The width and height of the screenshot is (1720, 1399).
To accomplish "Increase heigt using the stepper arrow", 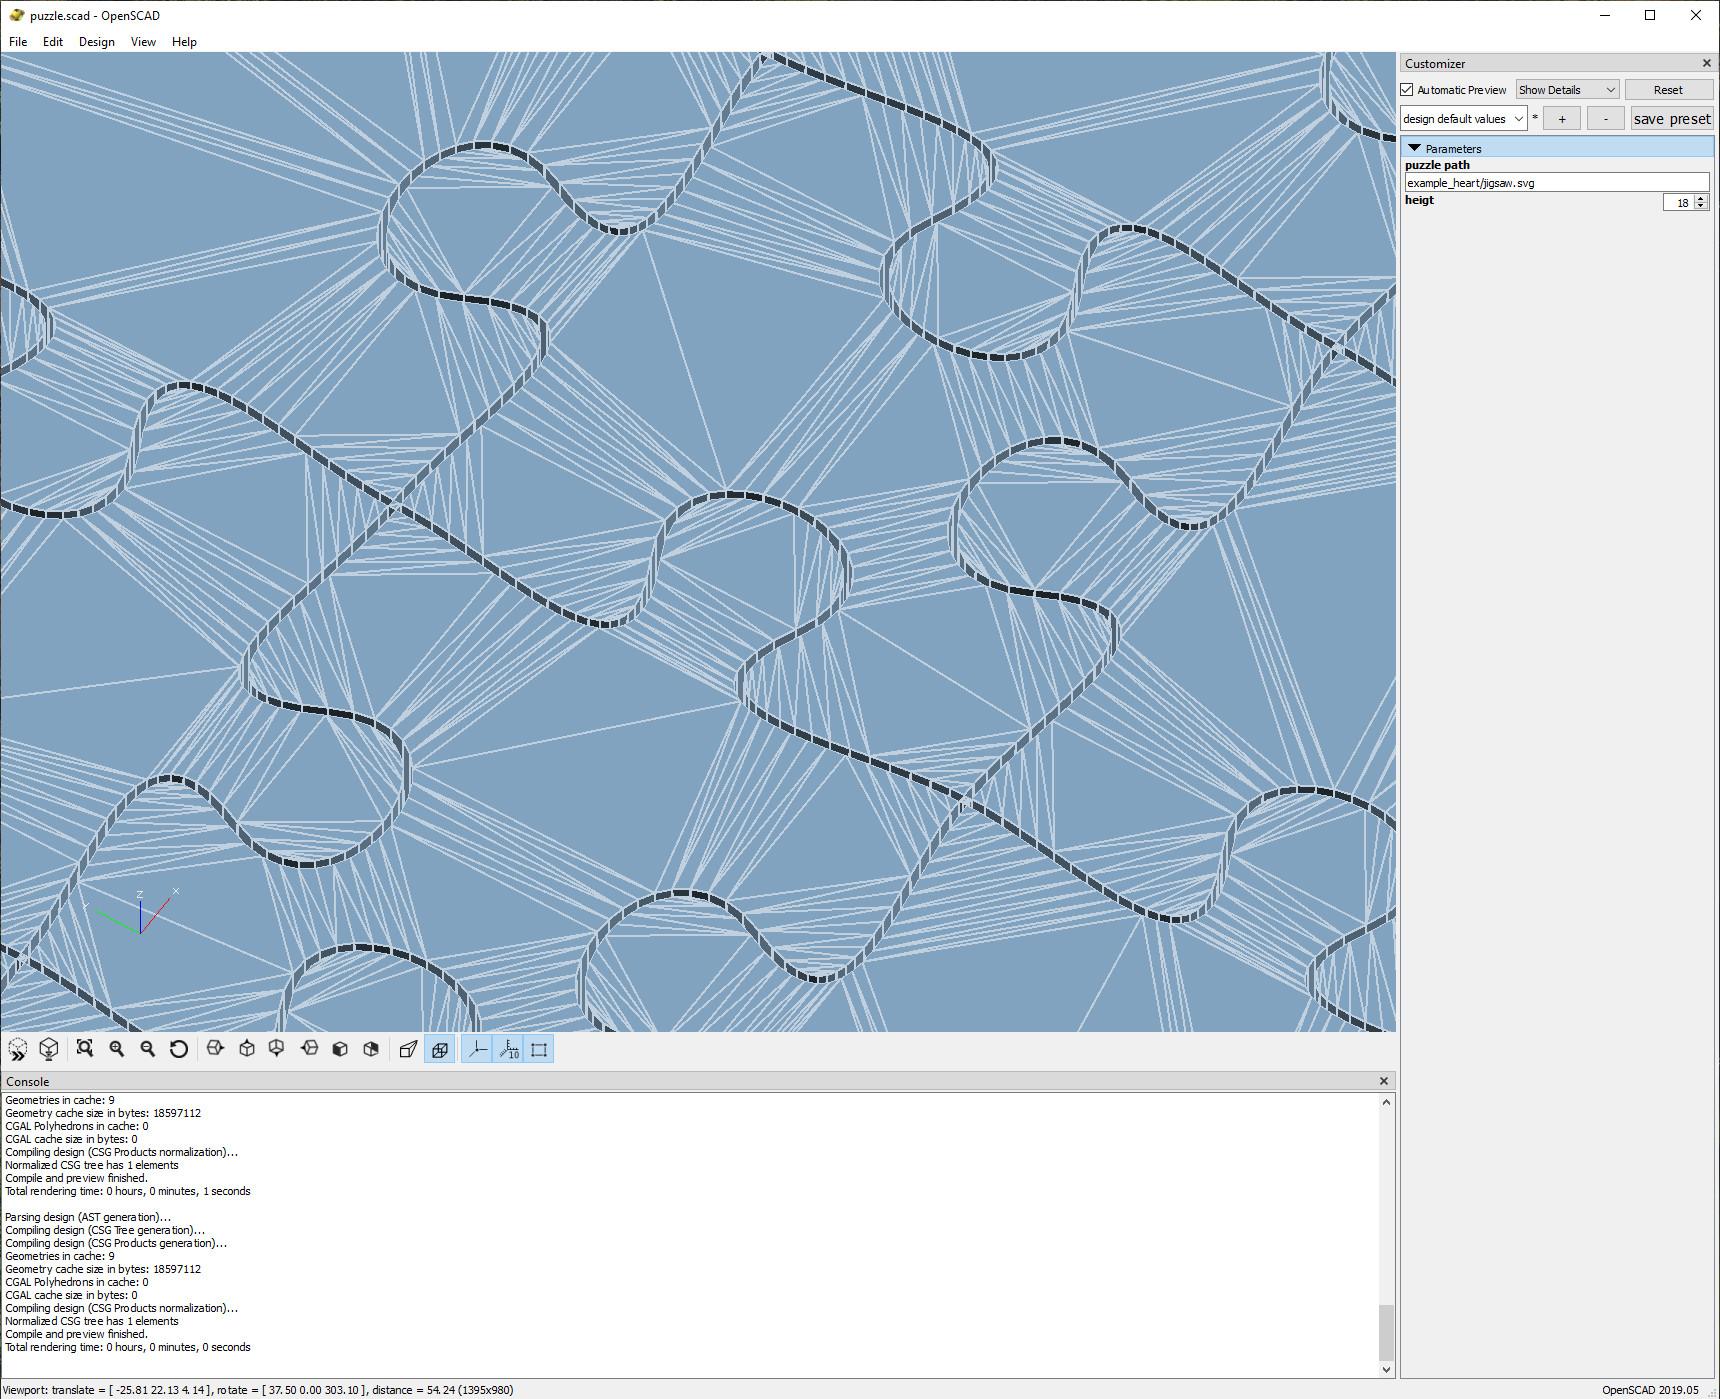I will coord(1703,197).
